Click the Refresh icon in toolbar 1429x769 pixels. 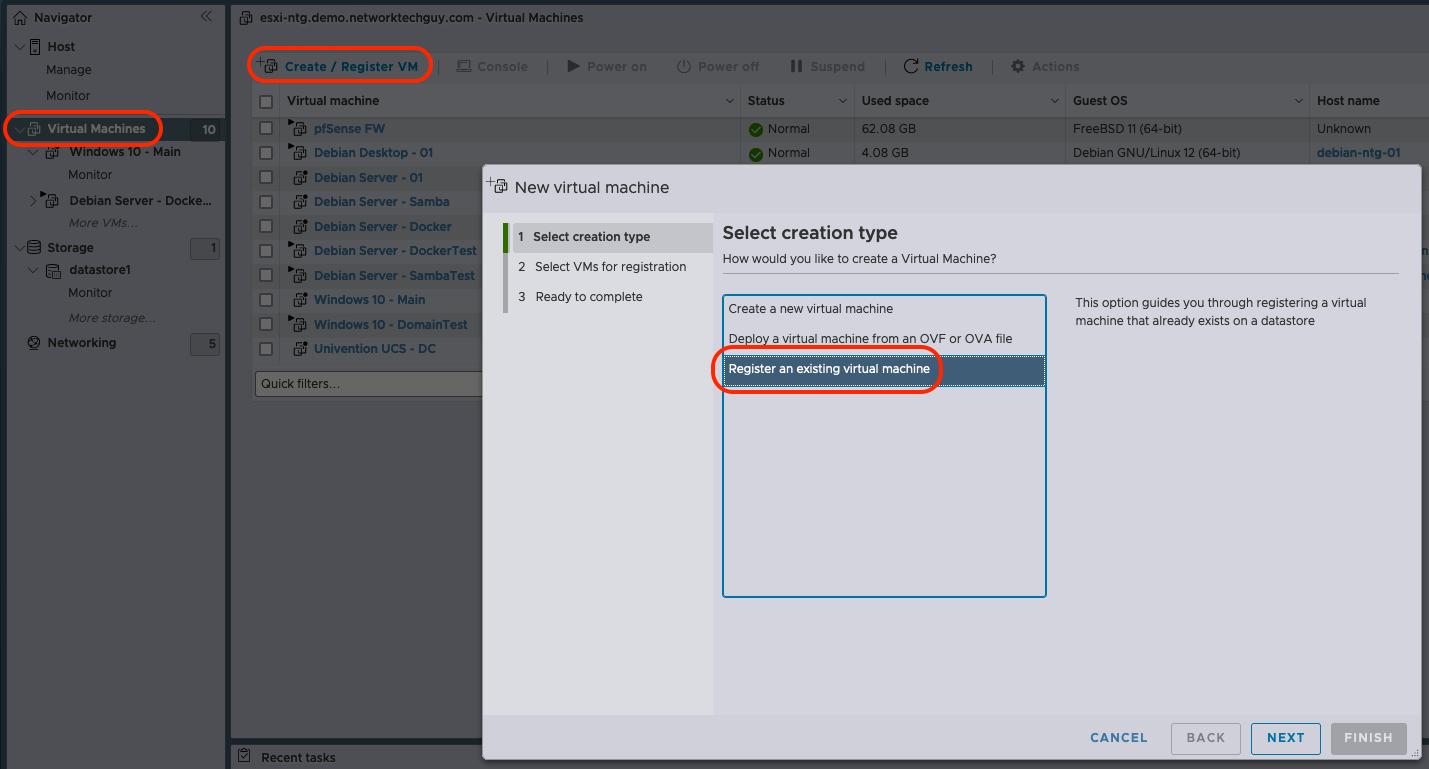click(911, 66)
